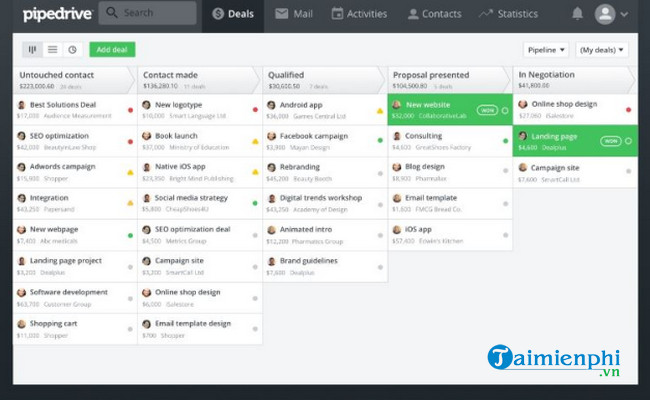The height and width of the screenshot is (400, 650).
Task: Open the Statistics tab
Action: pos(508,14)
